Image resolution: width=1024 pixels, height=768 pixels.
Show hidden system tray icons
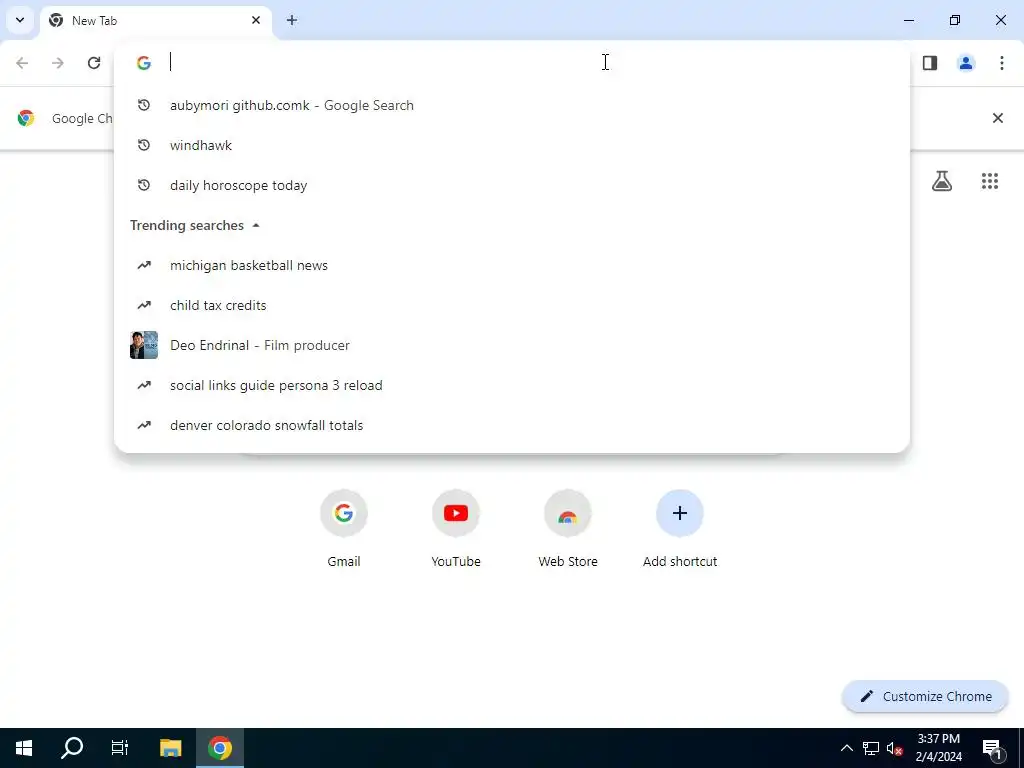[846, 748]
